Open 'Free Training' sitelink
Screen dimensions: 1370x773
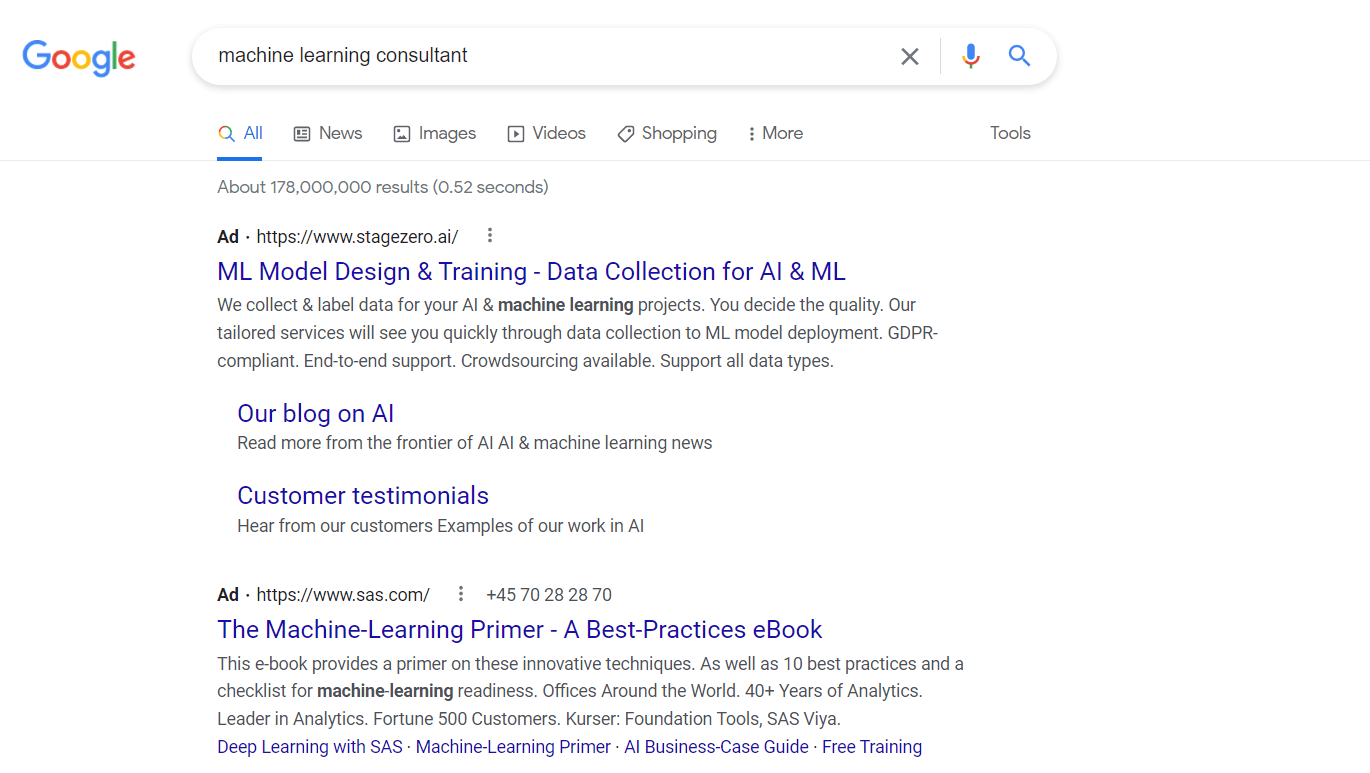pyautogui.click(x=872, y=747)
